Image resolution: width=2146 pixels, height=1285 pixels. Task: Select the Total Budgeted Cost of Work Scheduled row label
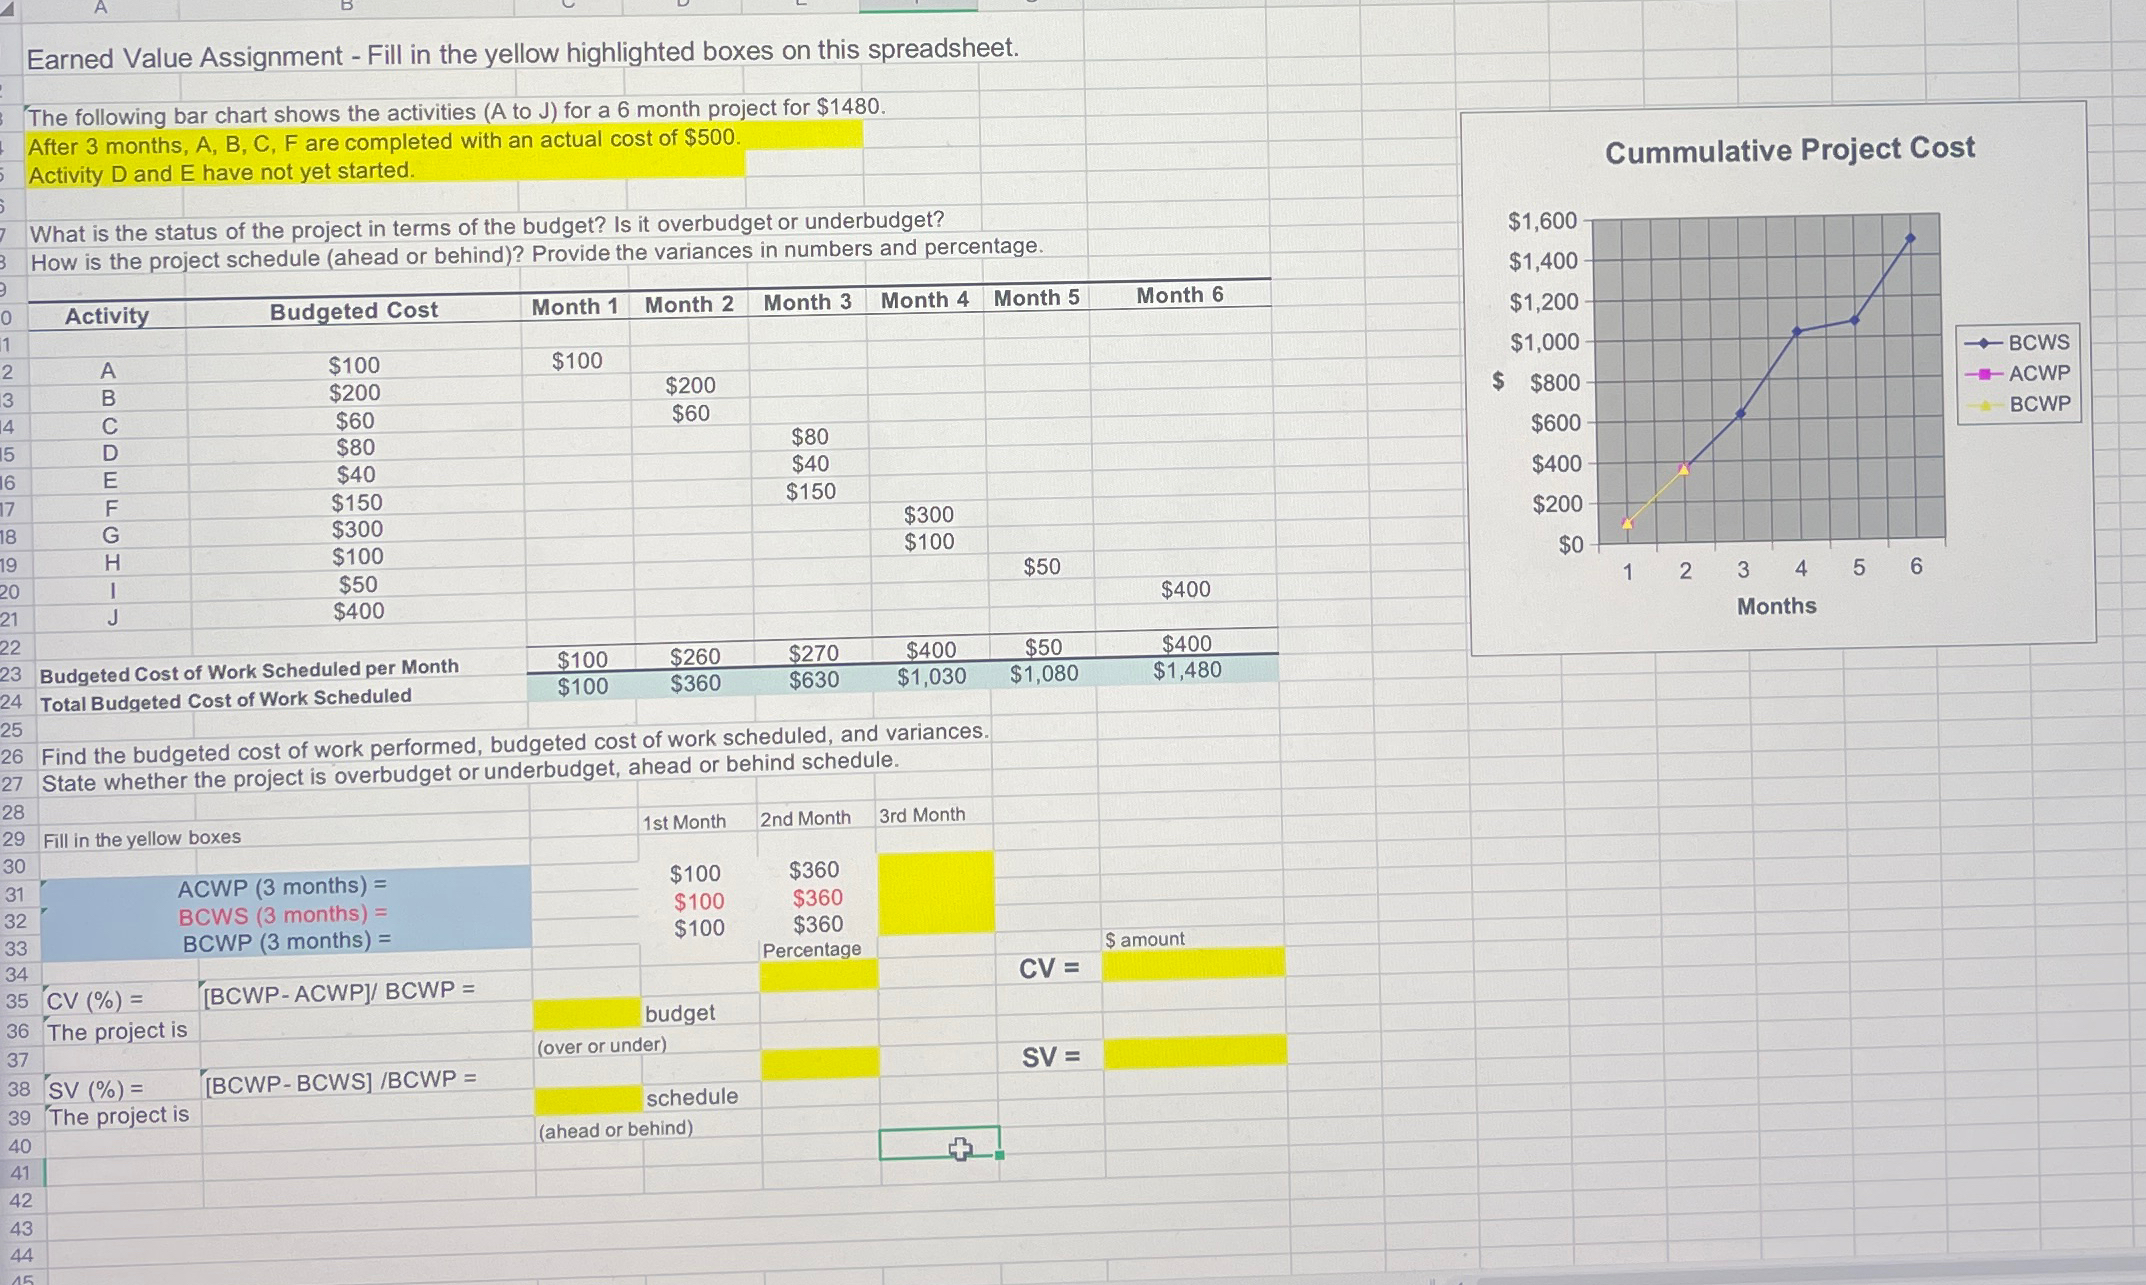[226, 698]
